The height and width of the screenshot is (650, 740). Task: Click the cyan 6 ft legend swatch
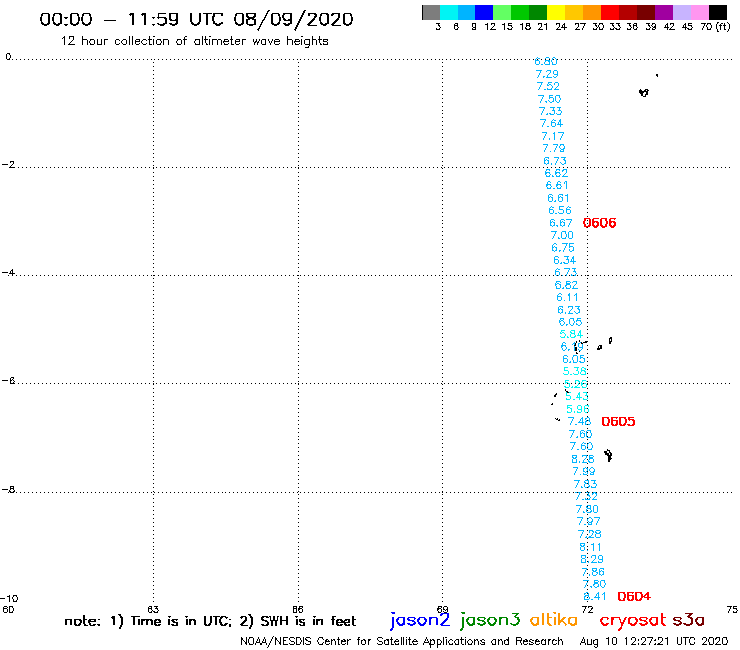(449, 12)
